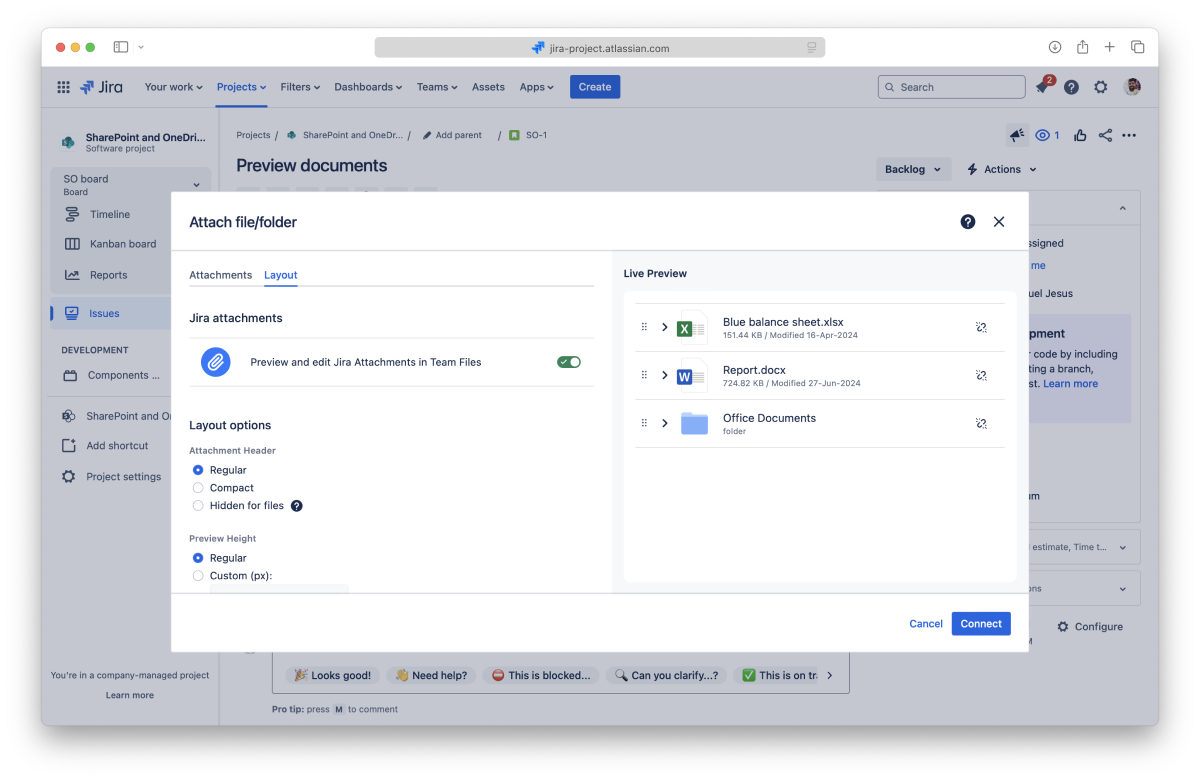Expand the Blue balance sheet.xlsx row
The width and height of the screenshot is (1200, 781).
tap(665, 327)
